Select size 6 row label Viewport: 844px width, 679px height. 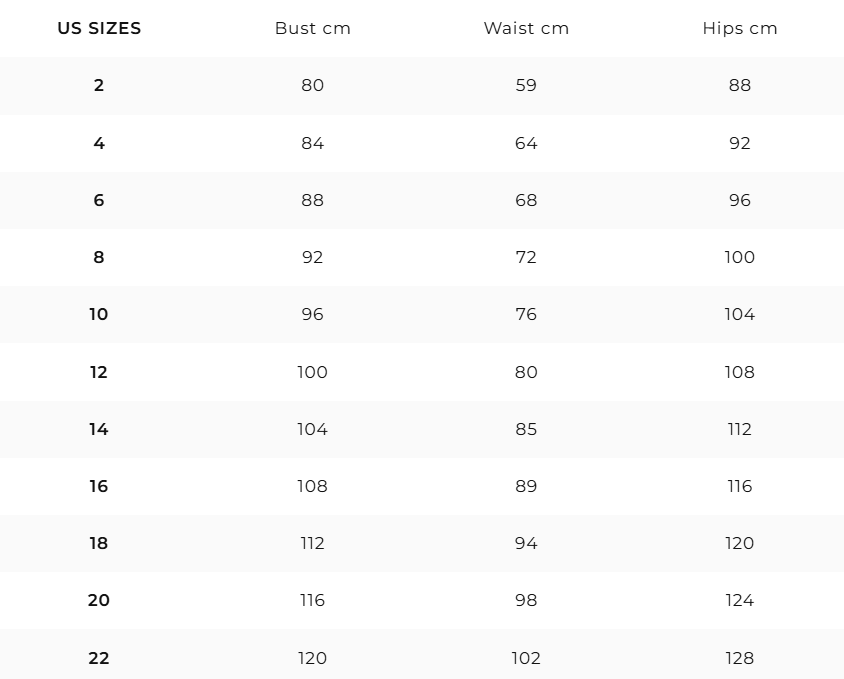point(99,200)
